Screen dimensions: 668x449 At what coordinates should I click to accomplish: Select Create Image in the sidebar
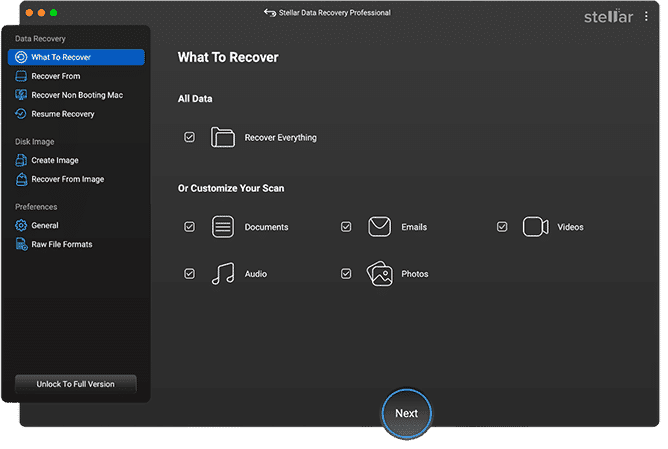pos(55,160)
